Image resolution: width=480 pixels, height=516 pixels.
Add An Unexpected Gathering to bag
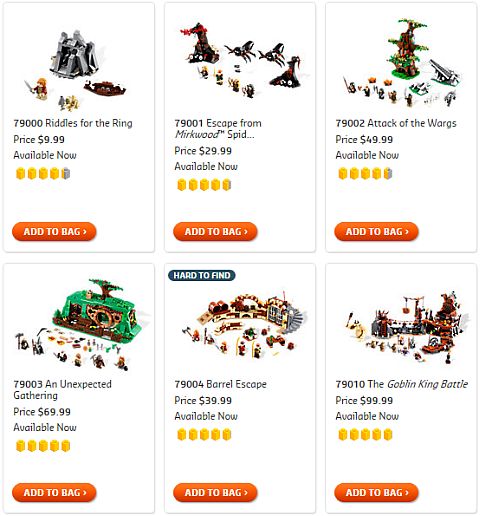pos(54,492)
